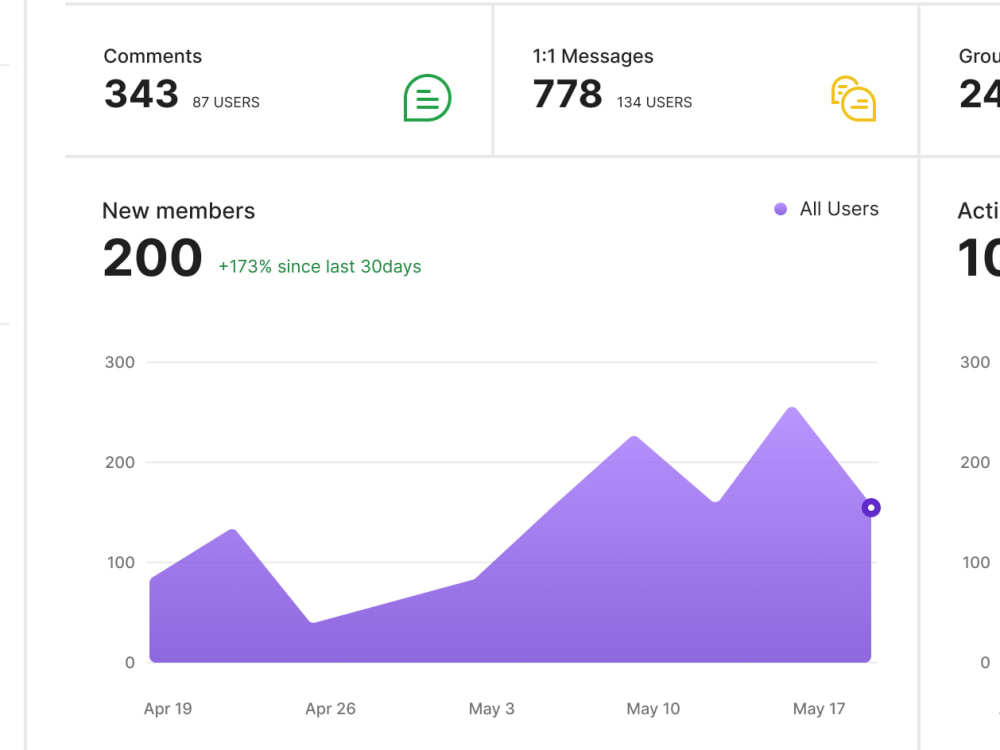
Task: Click the May 17 axis label
Action: (819, 709)
